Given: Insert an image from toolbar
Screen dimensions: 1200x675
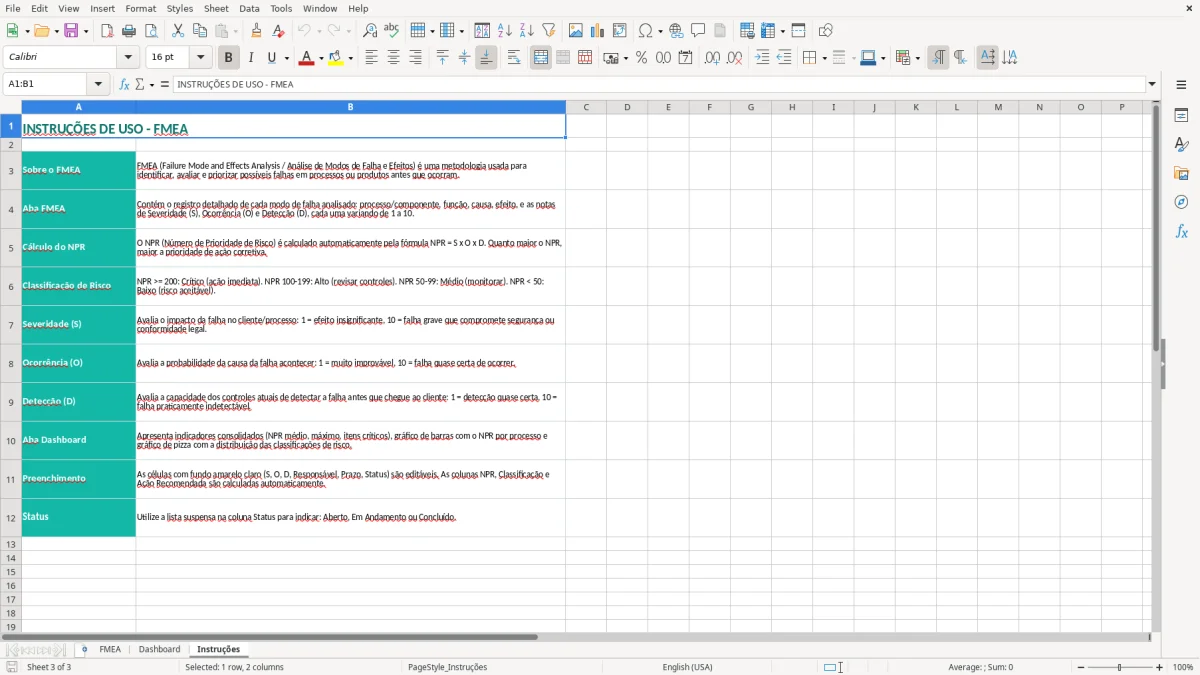Looking at the screenshot, I should coord(576,31).
